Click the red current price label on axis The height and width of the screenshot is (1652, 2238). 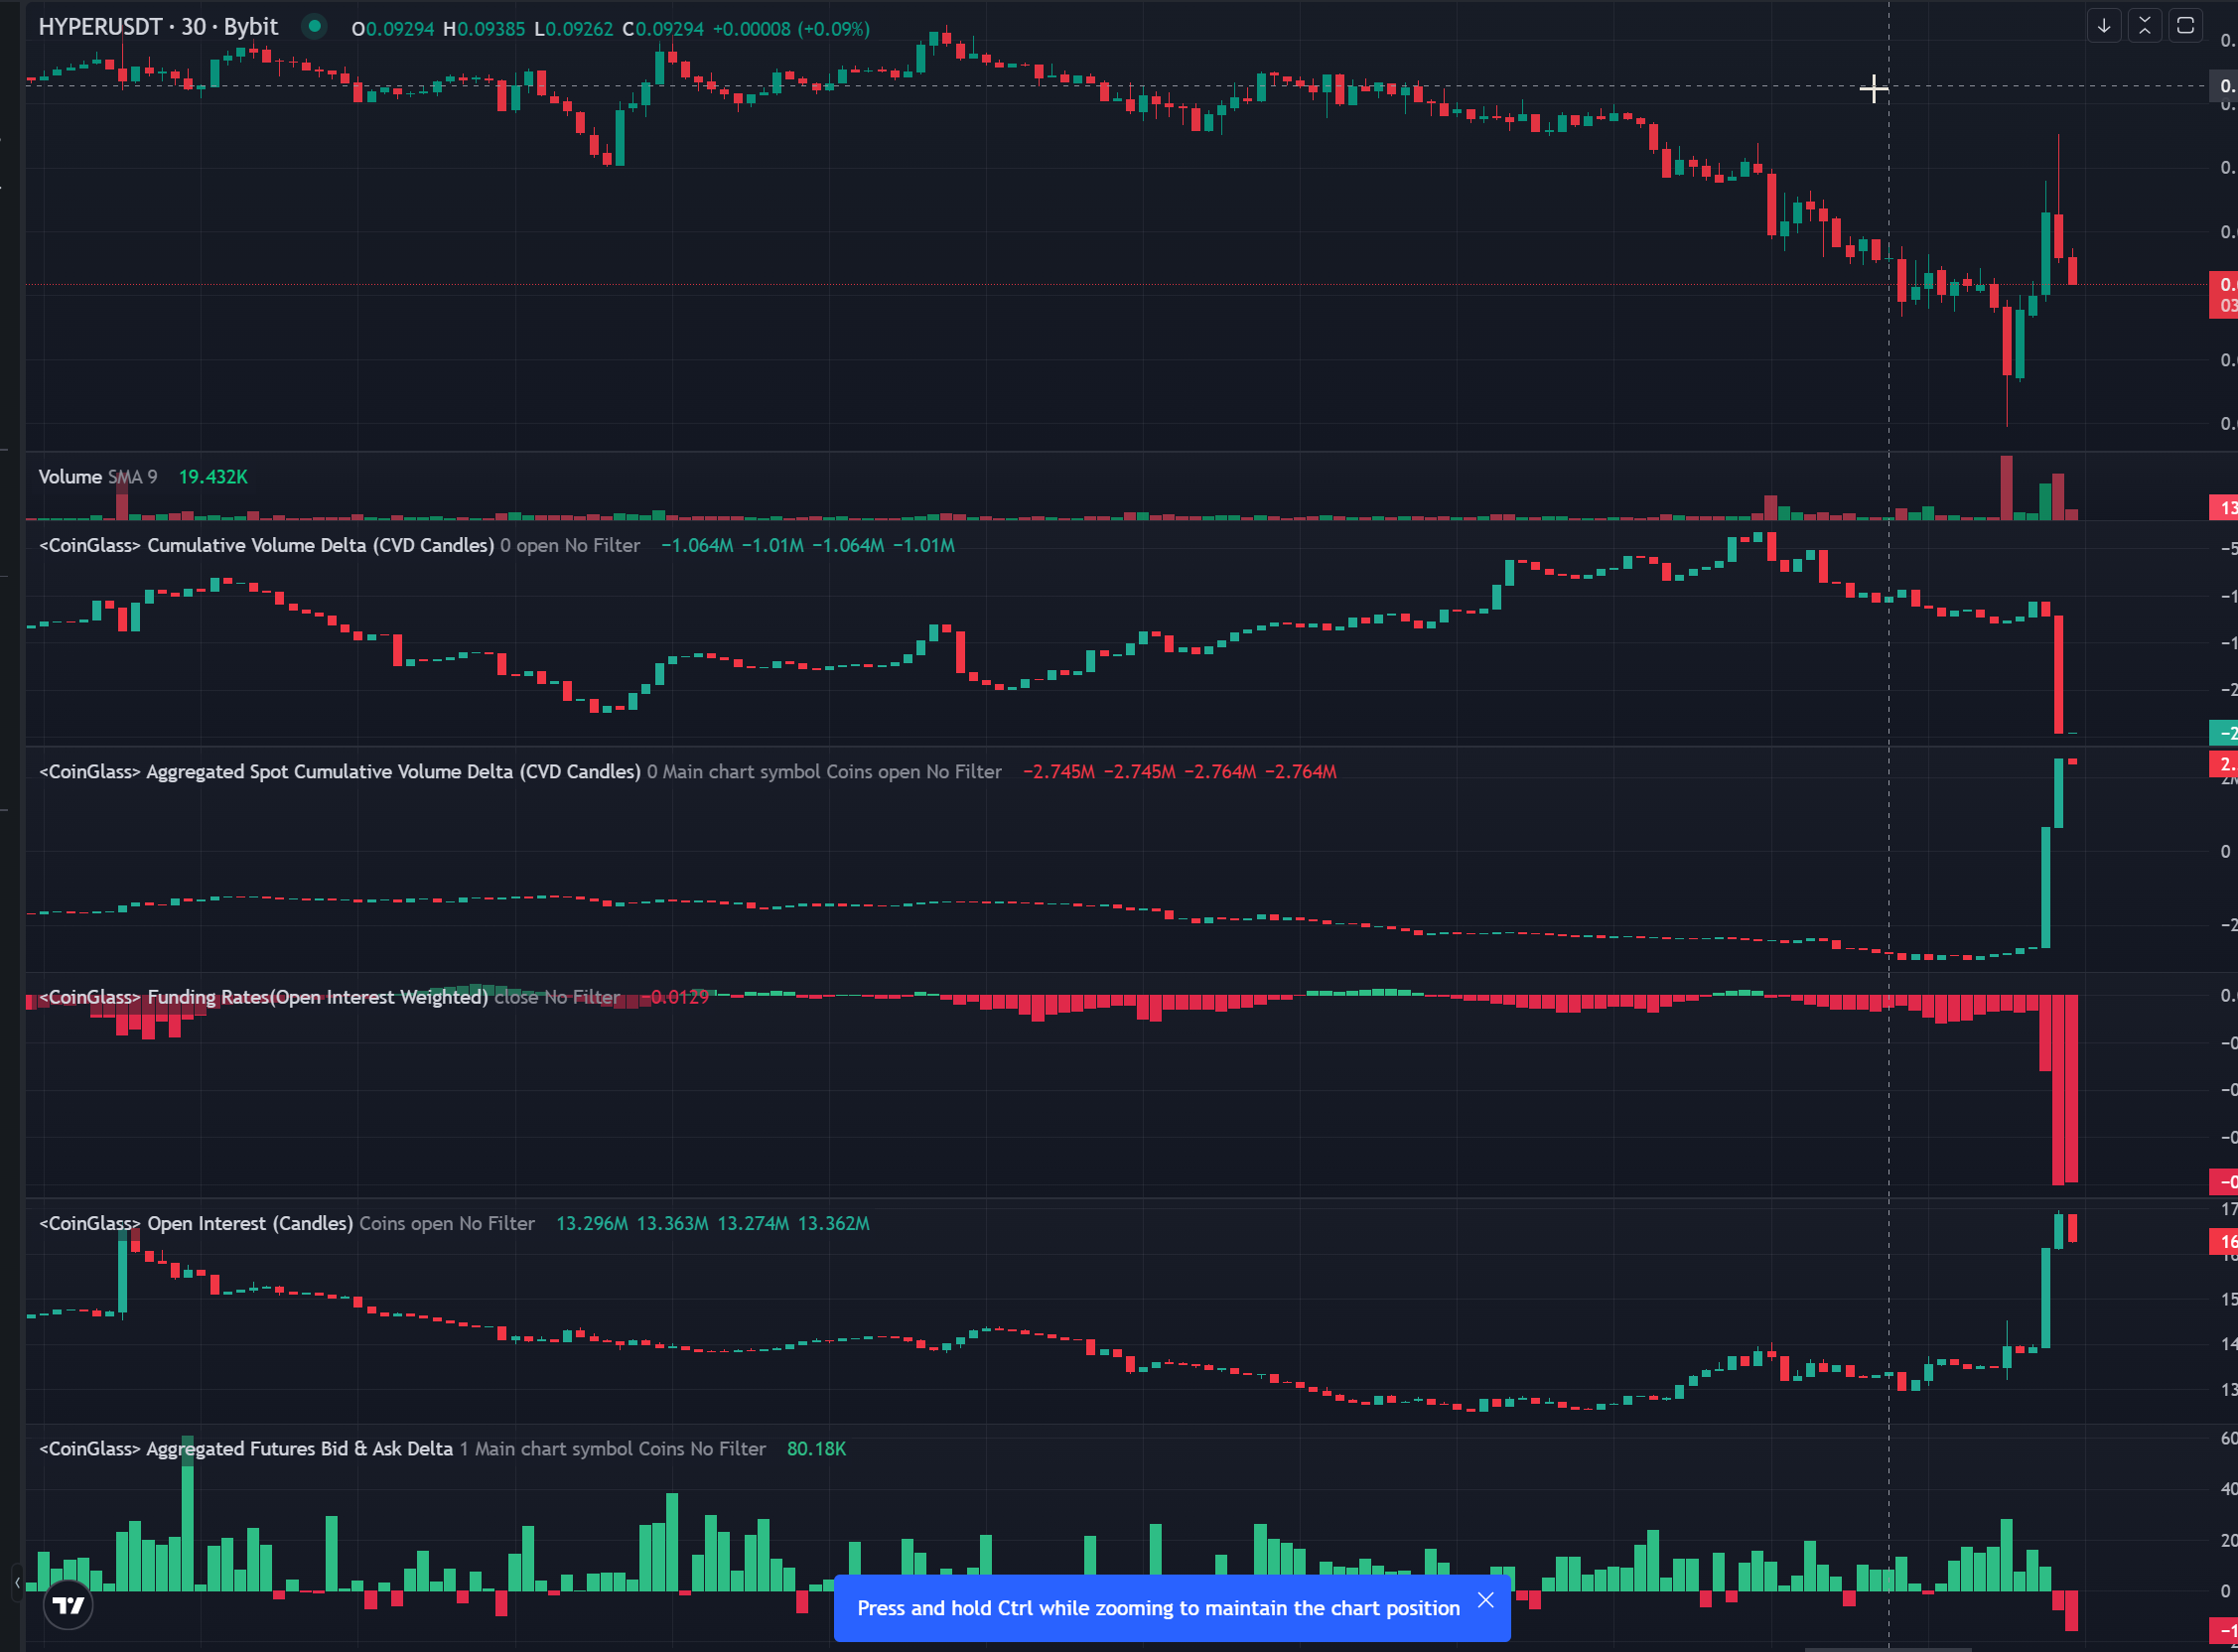[x=2224, y=294]
